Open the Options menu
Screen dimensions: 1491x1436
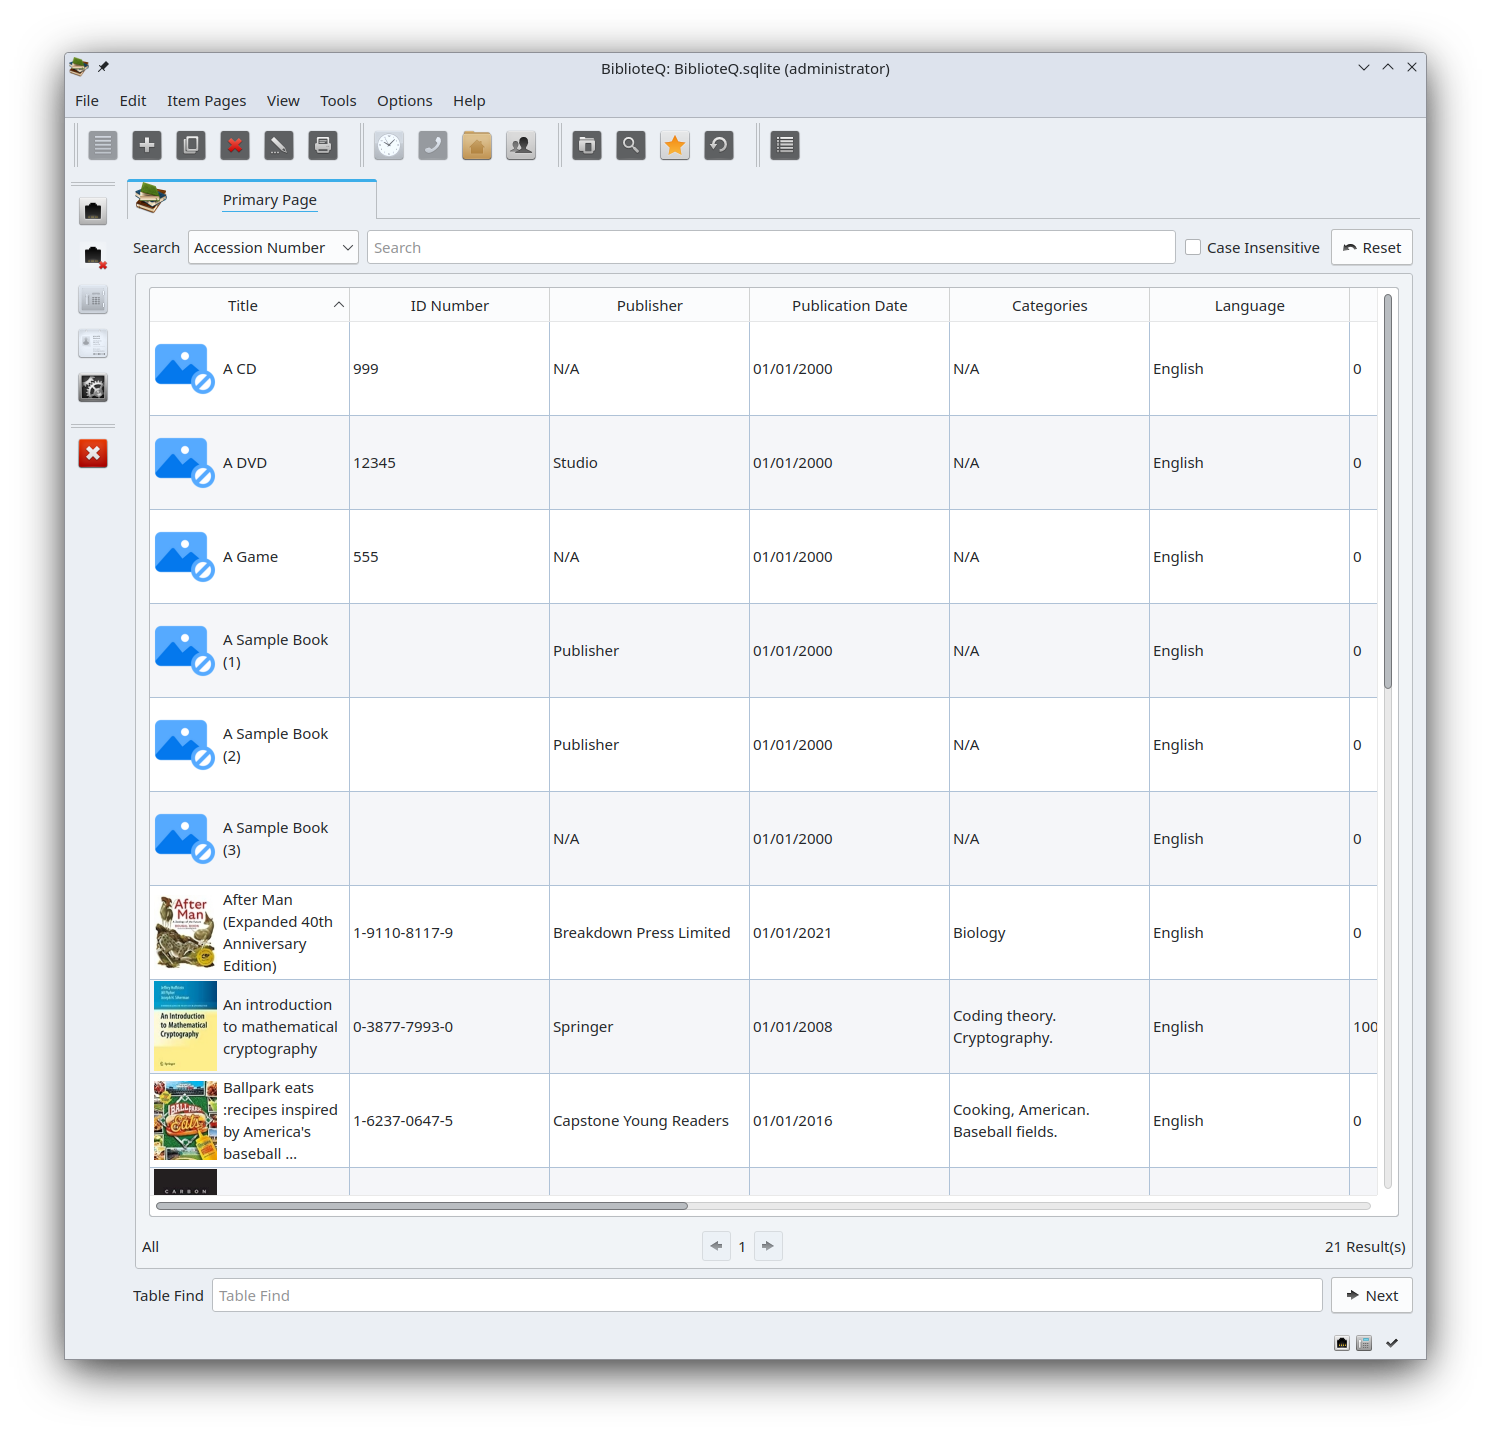pos(404,101)
